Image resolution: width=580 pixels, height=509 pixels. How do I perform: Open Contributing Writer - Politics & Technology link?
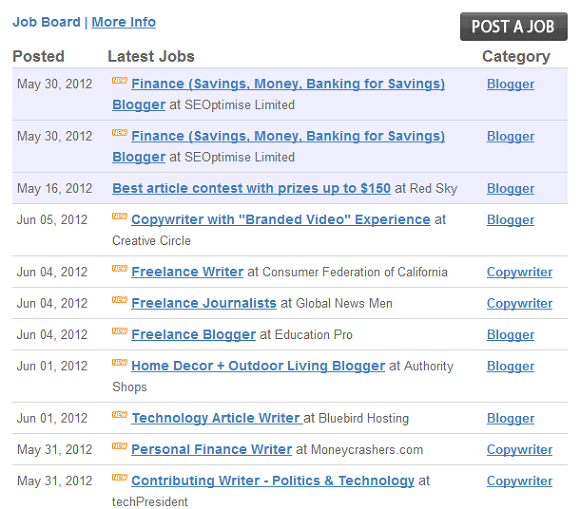point(273,481)
